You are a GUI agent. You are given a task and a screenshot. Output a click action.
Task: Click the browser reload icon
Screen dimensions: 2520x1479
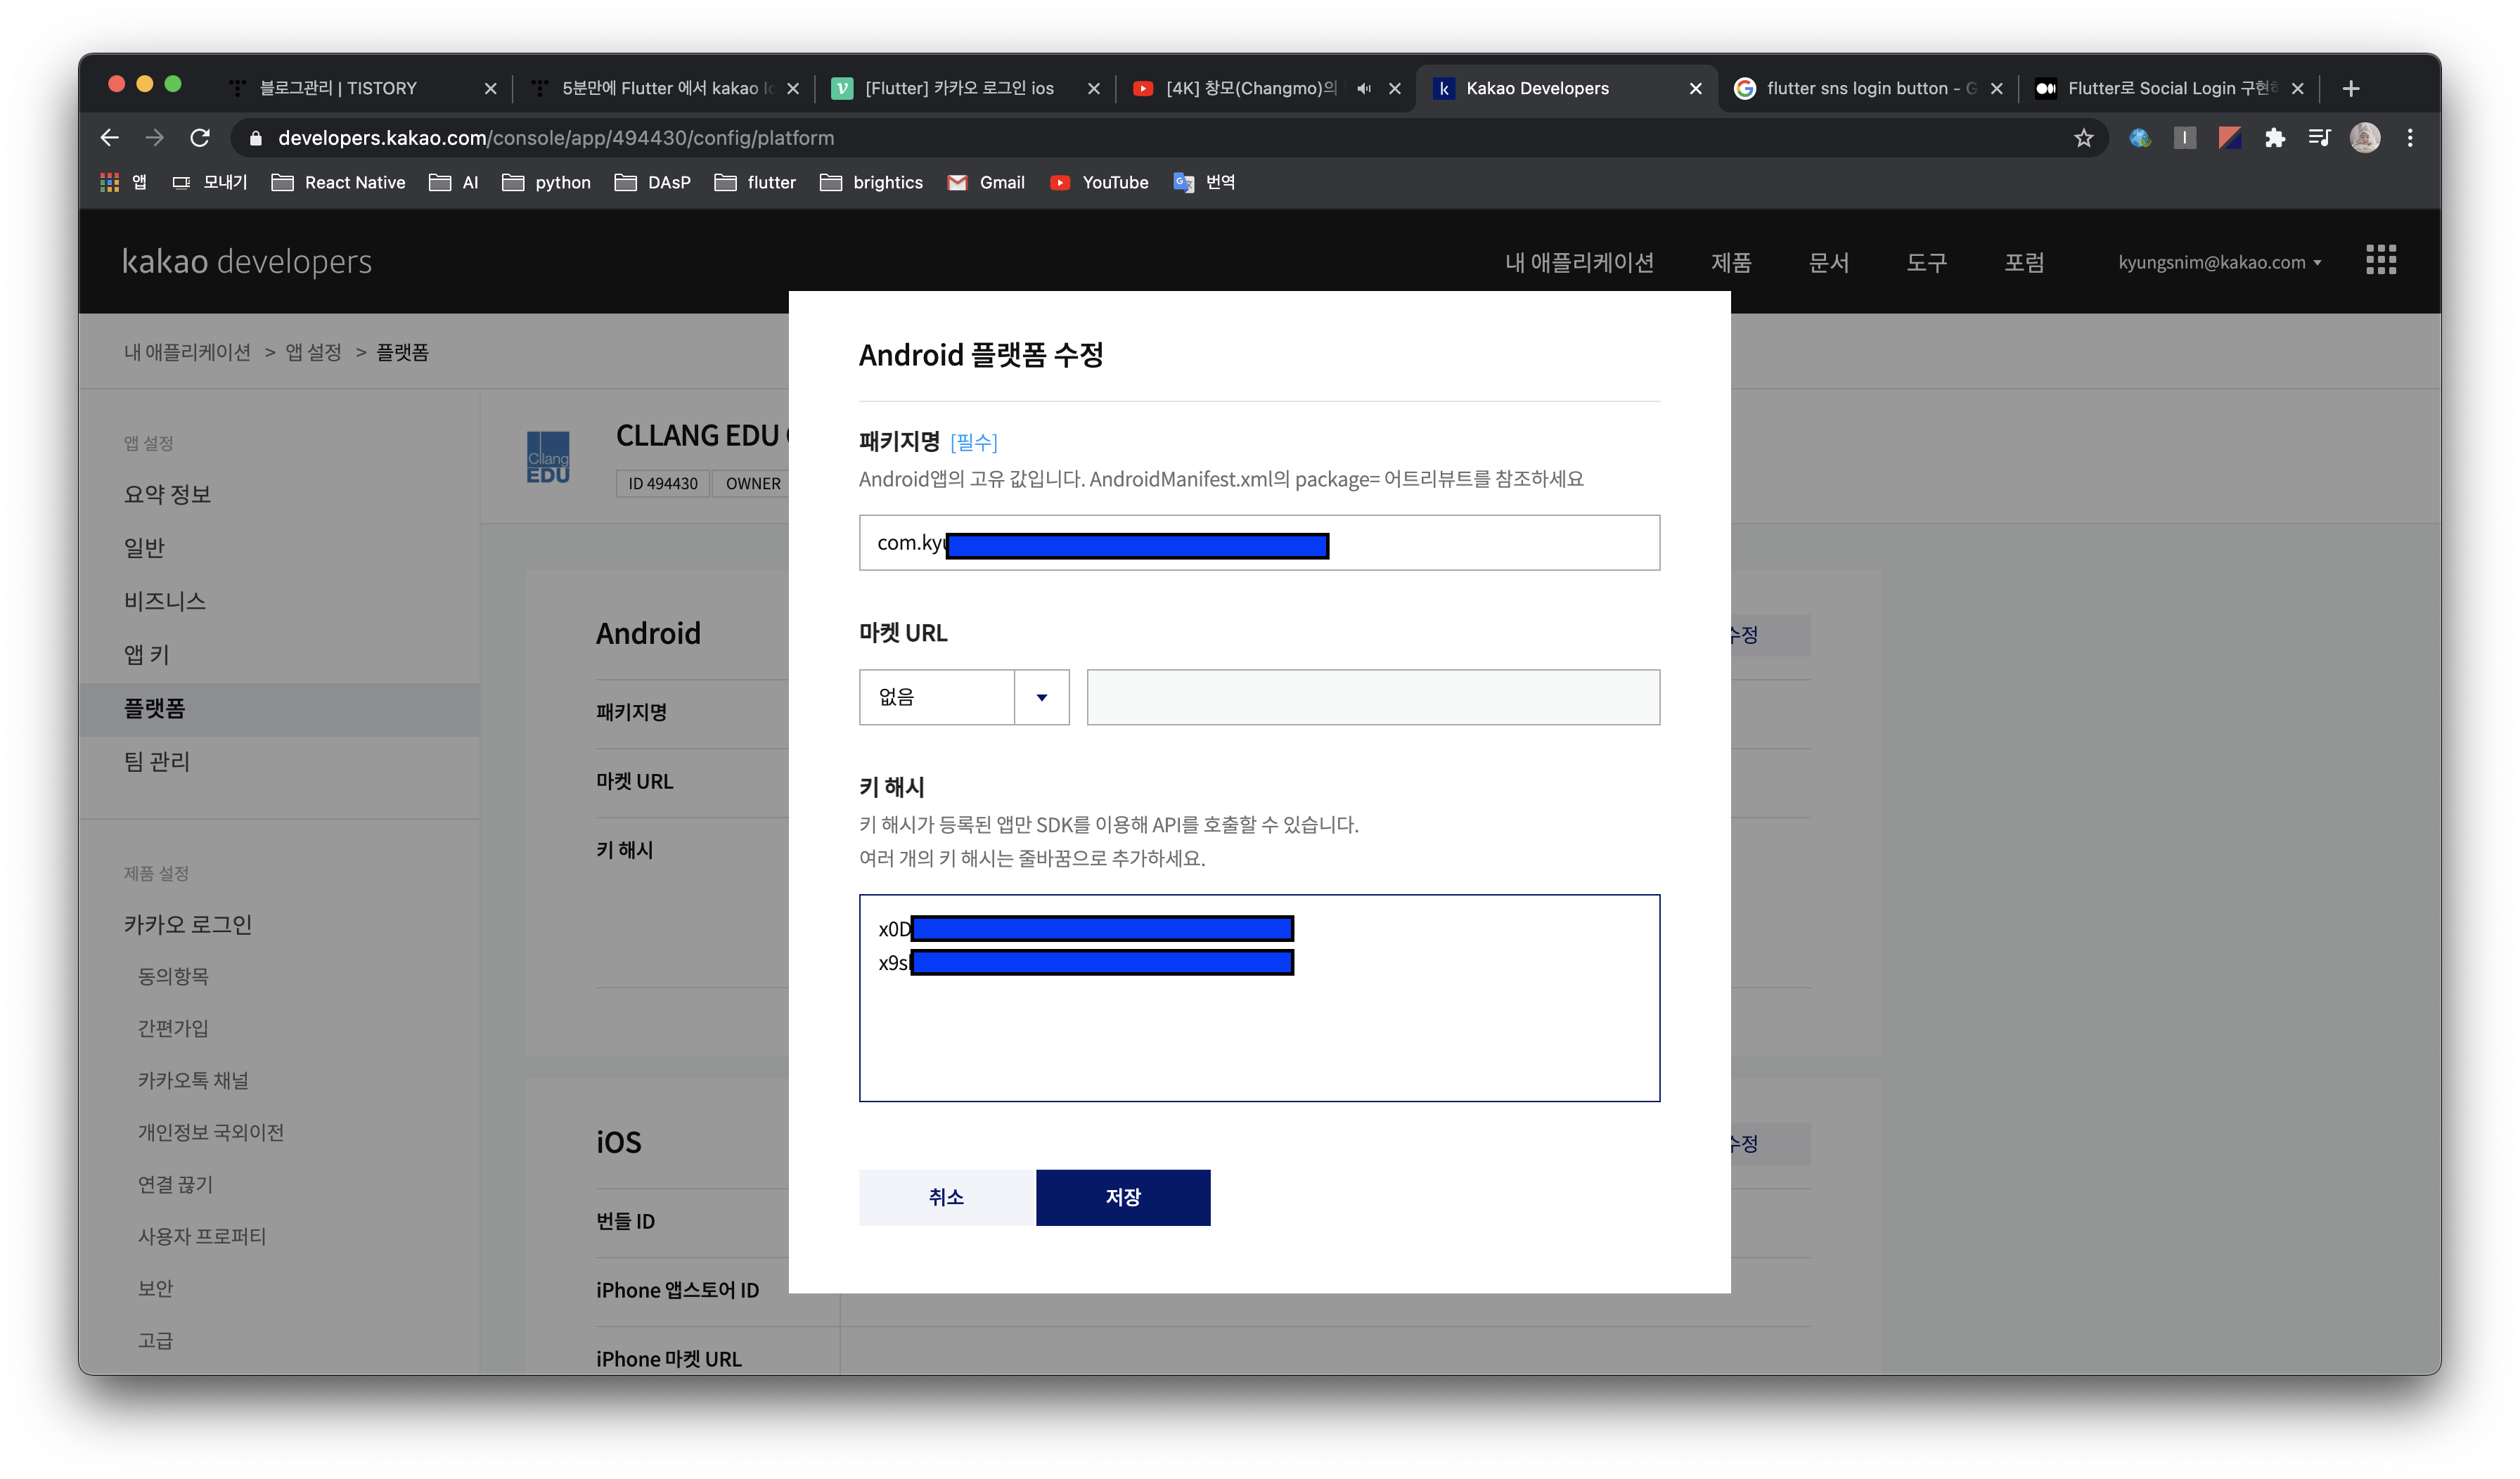200,138
